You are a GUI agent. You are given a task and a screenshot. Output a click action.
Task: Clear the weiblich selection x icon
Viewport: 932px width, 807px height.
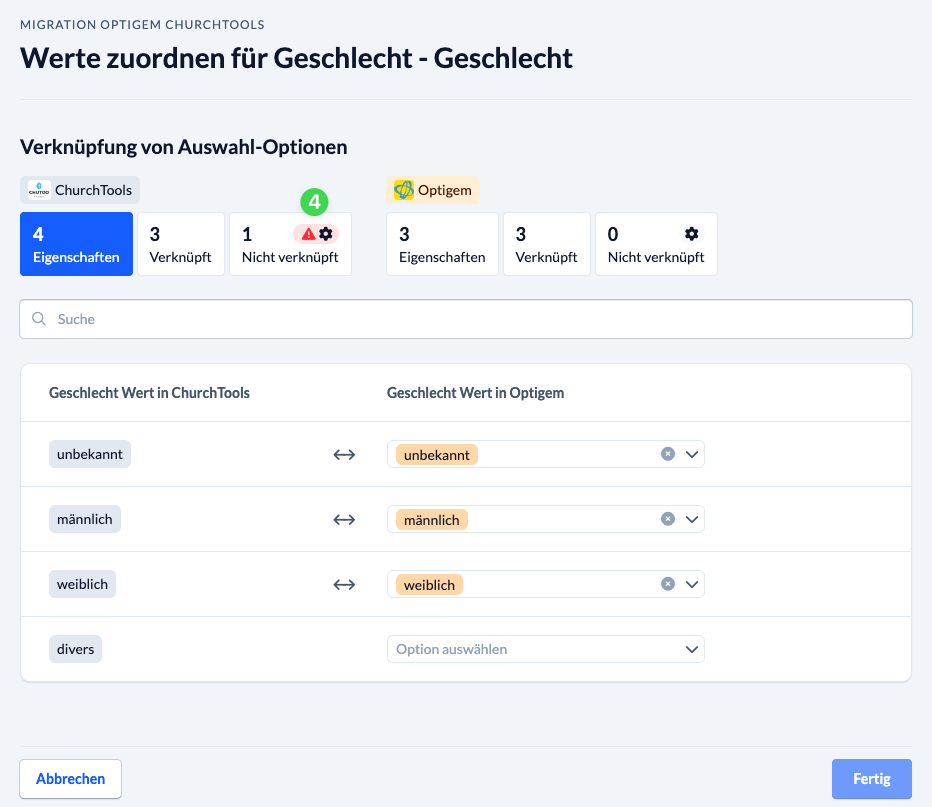point(668,584)
